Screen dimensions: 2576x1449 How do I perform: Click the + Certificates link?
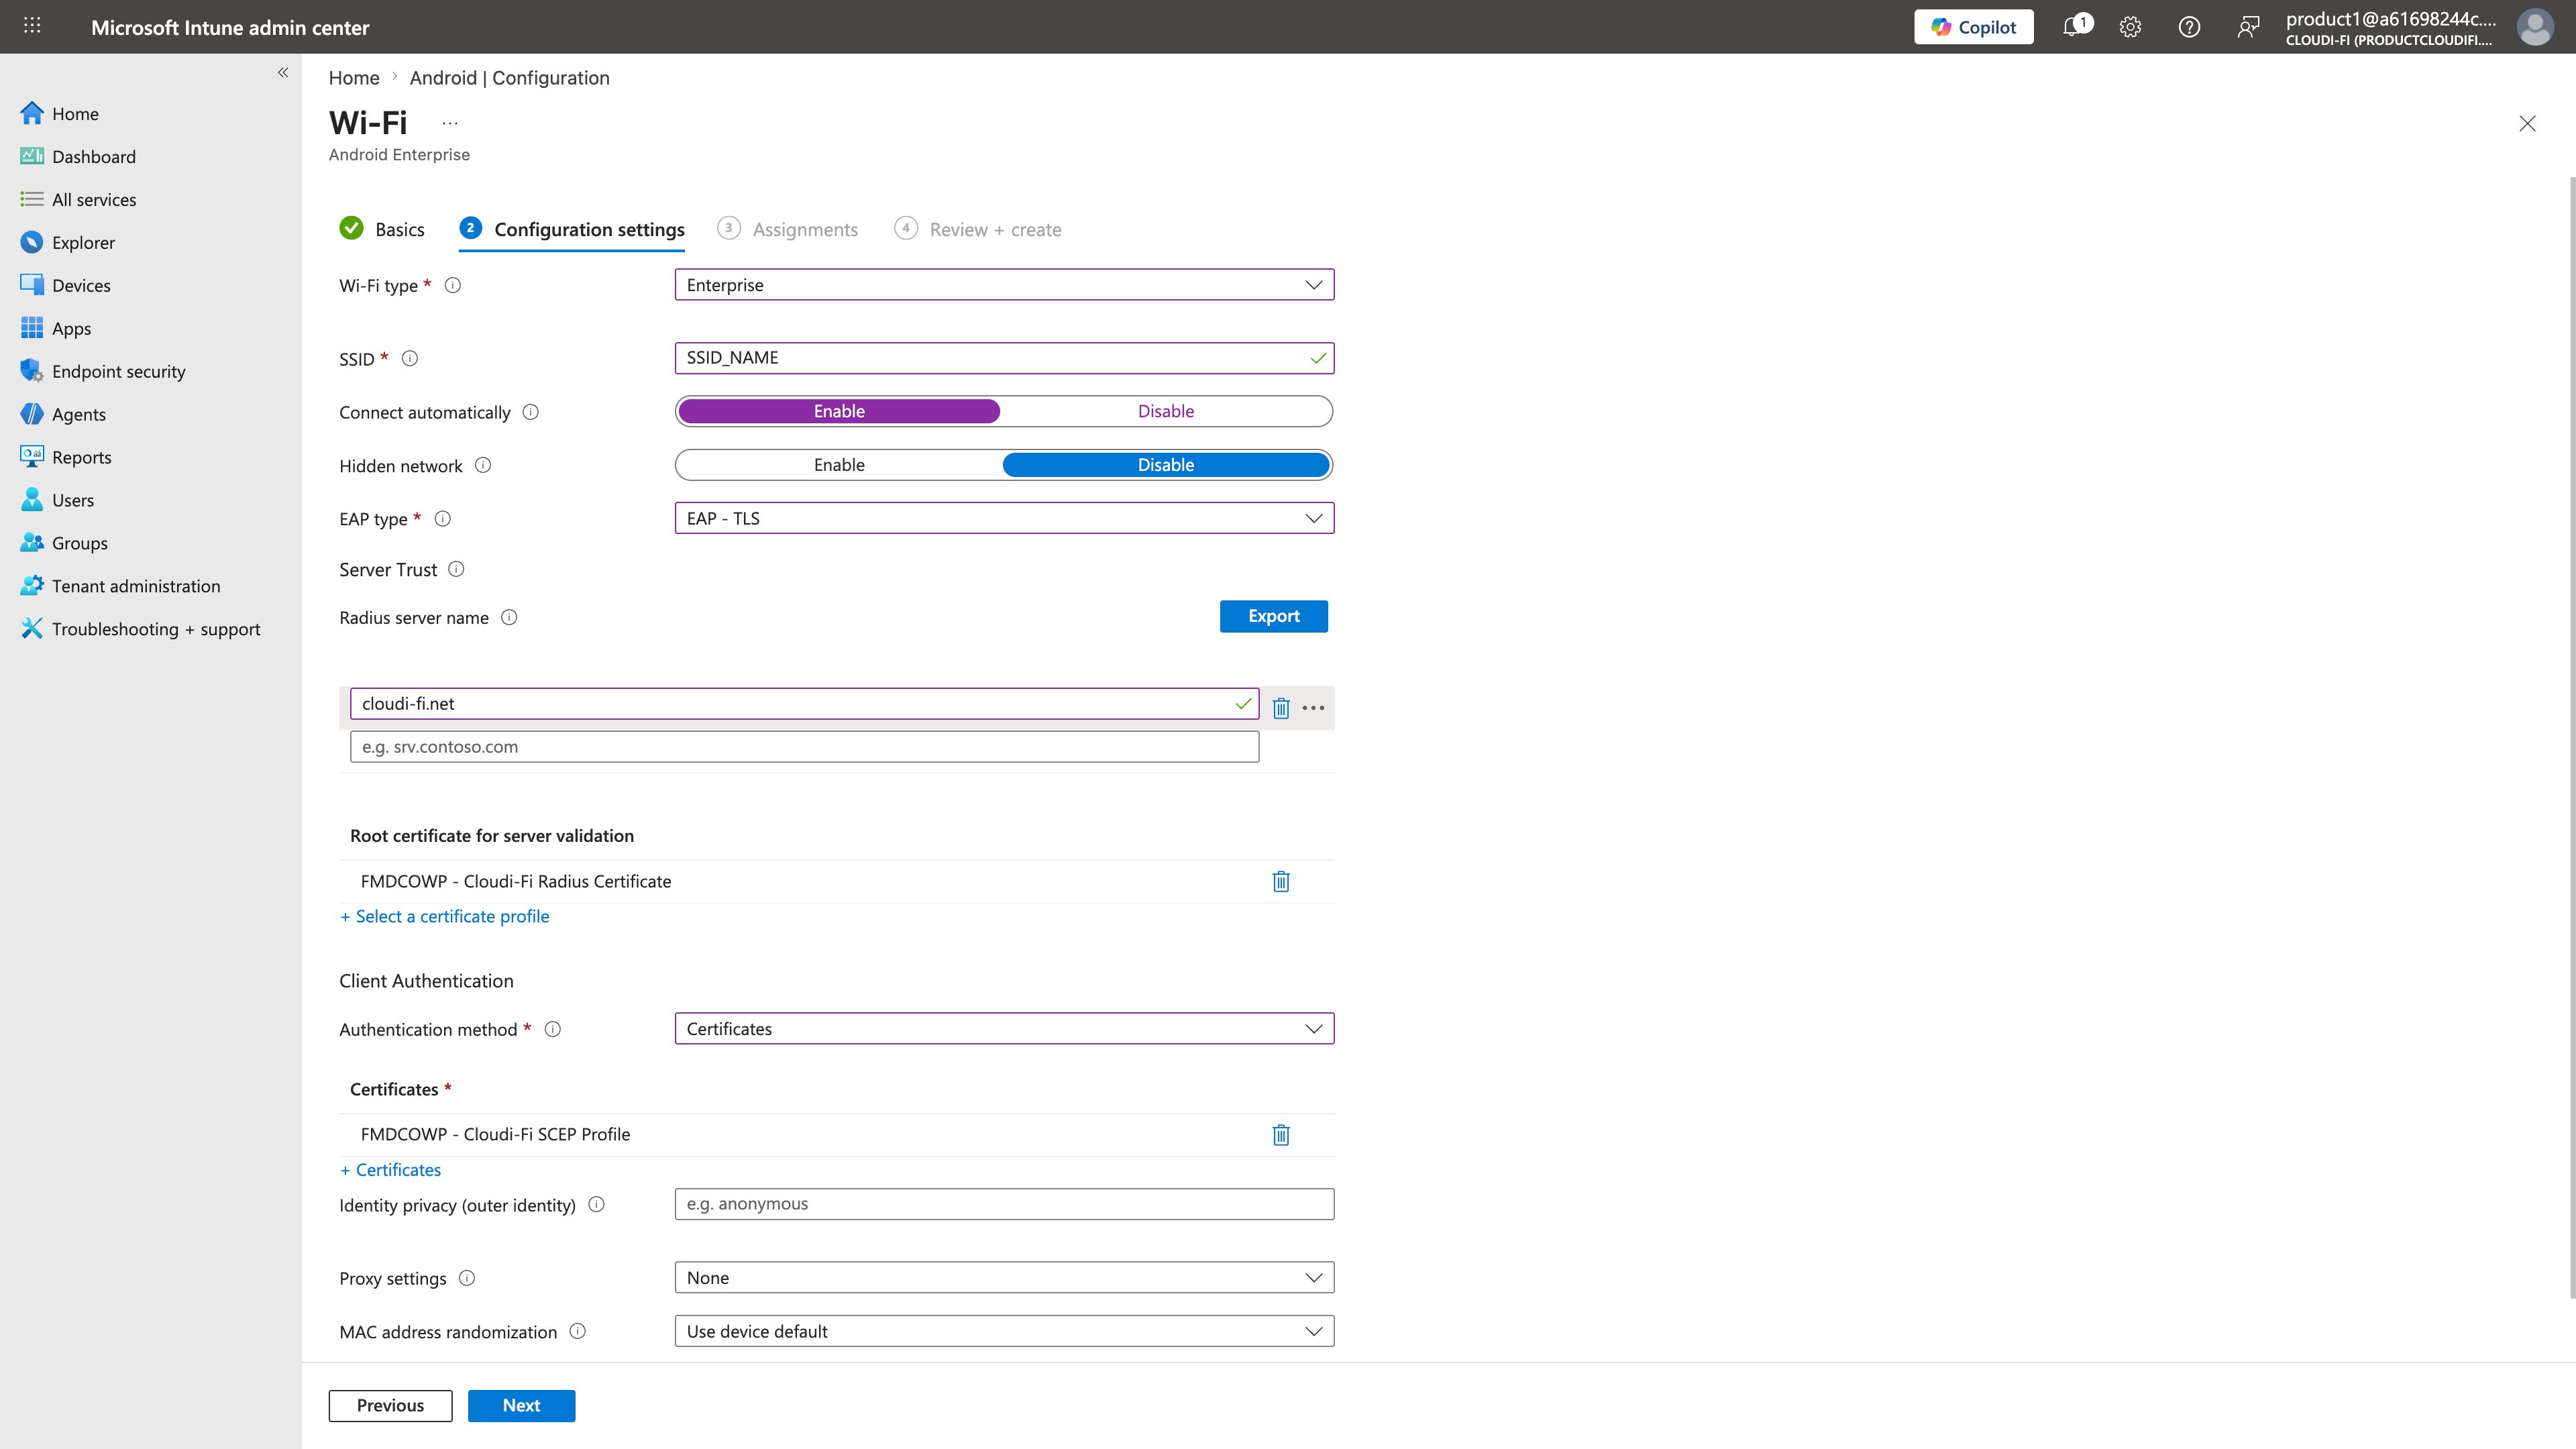390,1170
